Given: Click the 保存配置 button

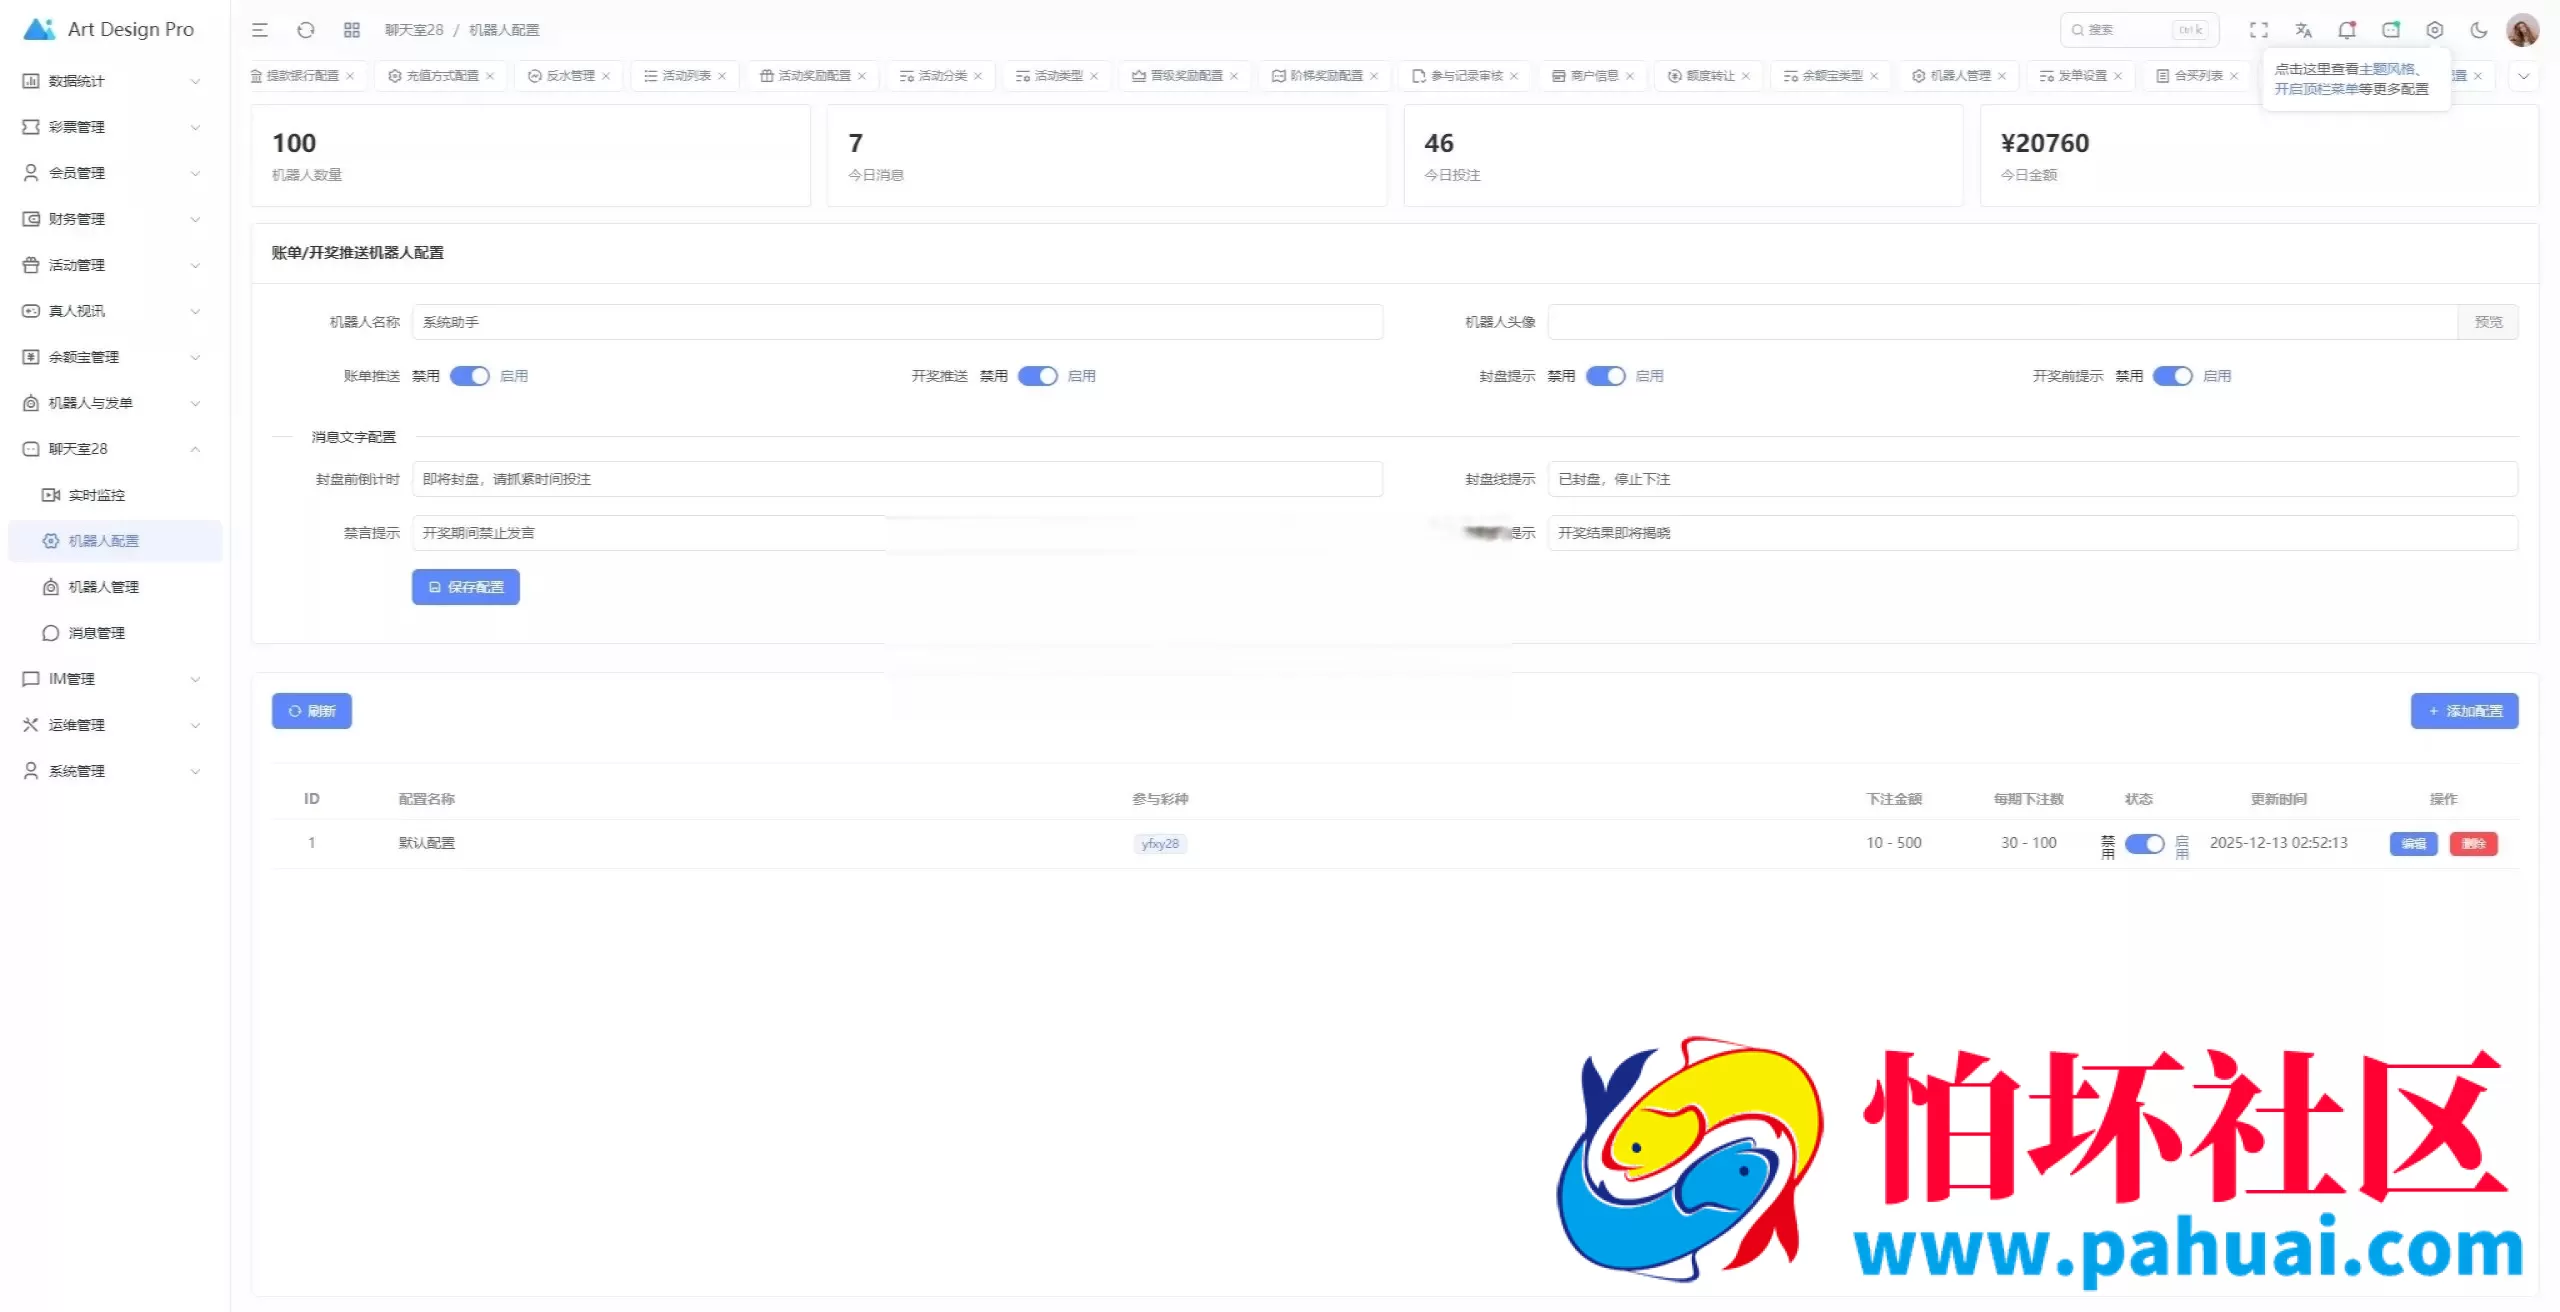Looking at the screenshot, I should 466,587.
